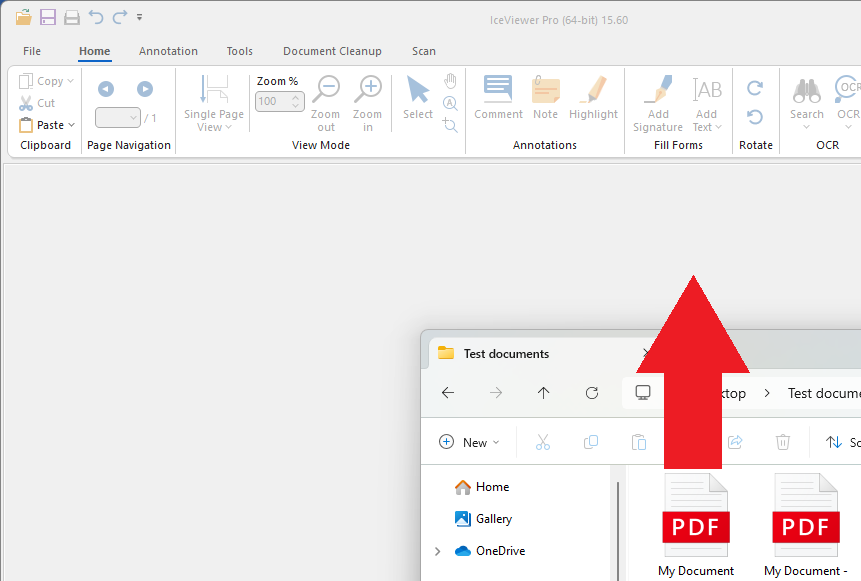
Task: Click the Test documents Explorer tab
Action: [505, 354]
